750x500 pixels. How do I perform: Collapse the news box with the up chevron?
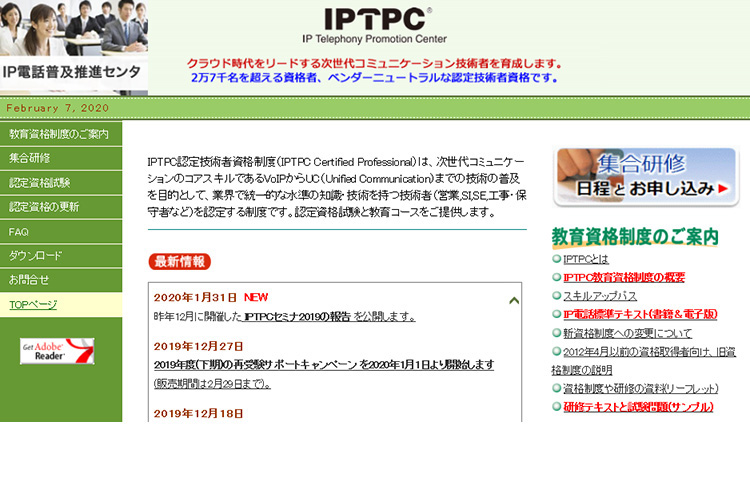pos(514,300)
